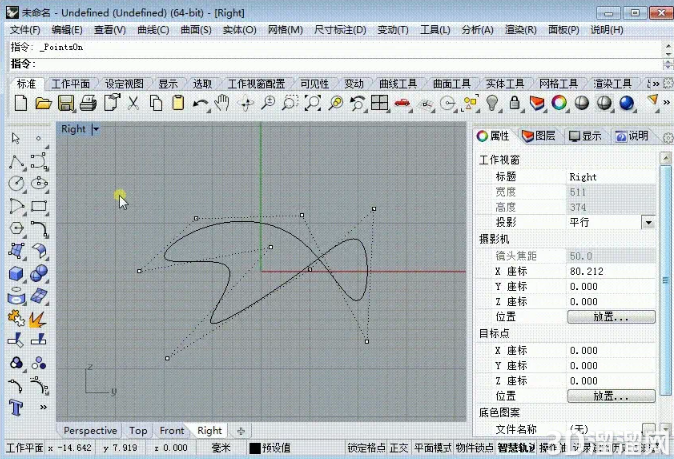Select the Circle tool in sidebar

pos(16,183)
